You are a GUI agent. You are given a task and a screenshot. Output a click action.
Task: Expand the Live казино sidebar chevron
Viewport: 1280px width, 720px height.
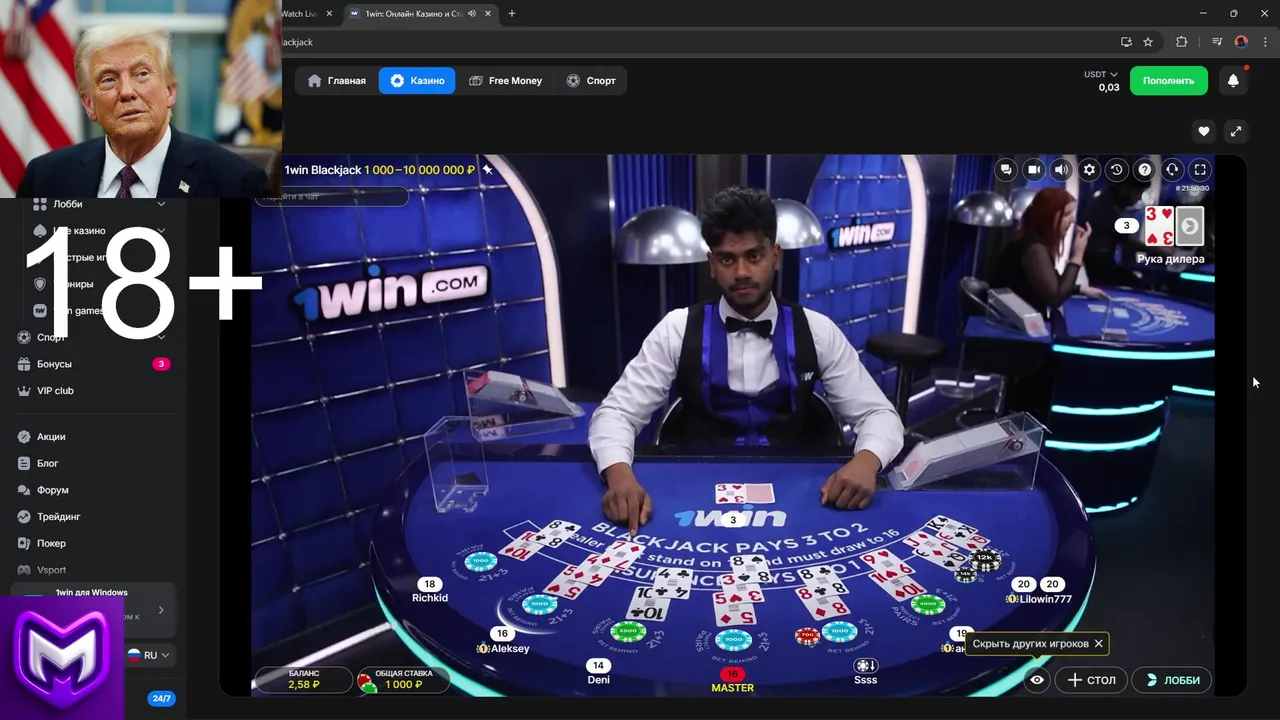(x=161, y=231)
